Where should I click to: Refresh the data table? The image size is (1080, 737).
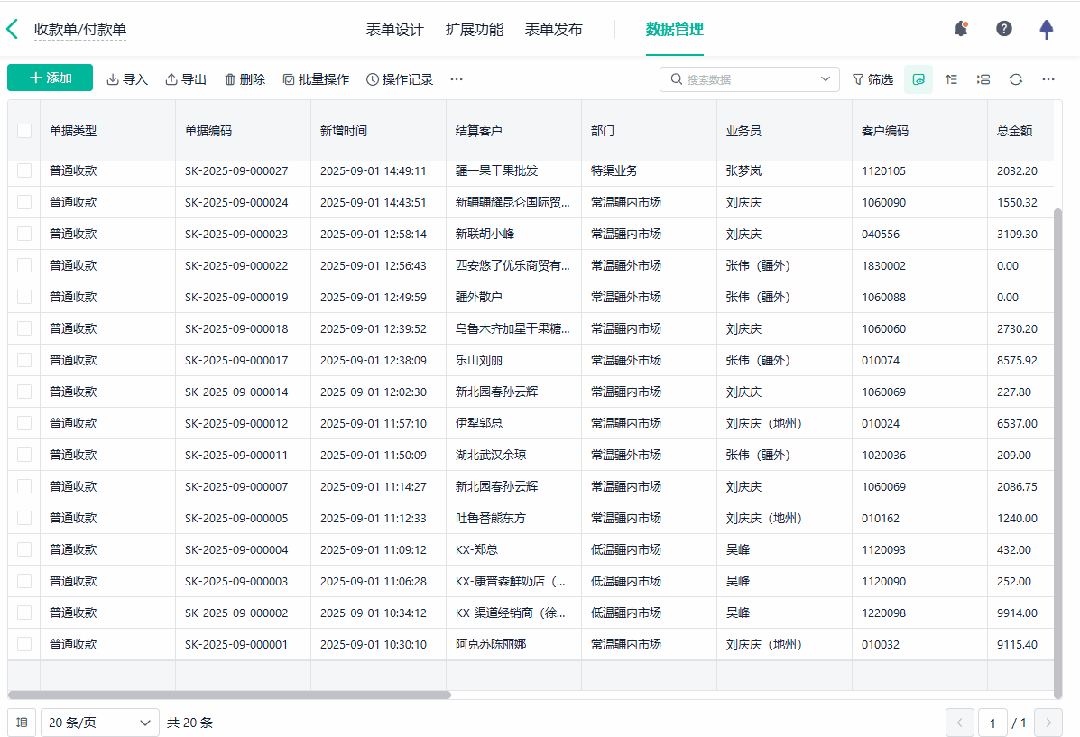coord(1016,79)
